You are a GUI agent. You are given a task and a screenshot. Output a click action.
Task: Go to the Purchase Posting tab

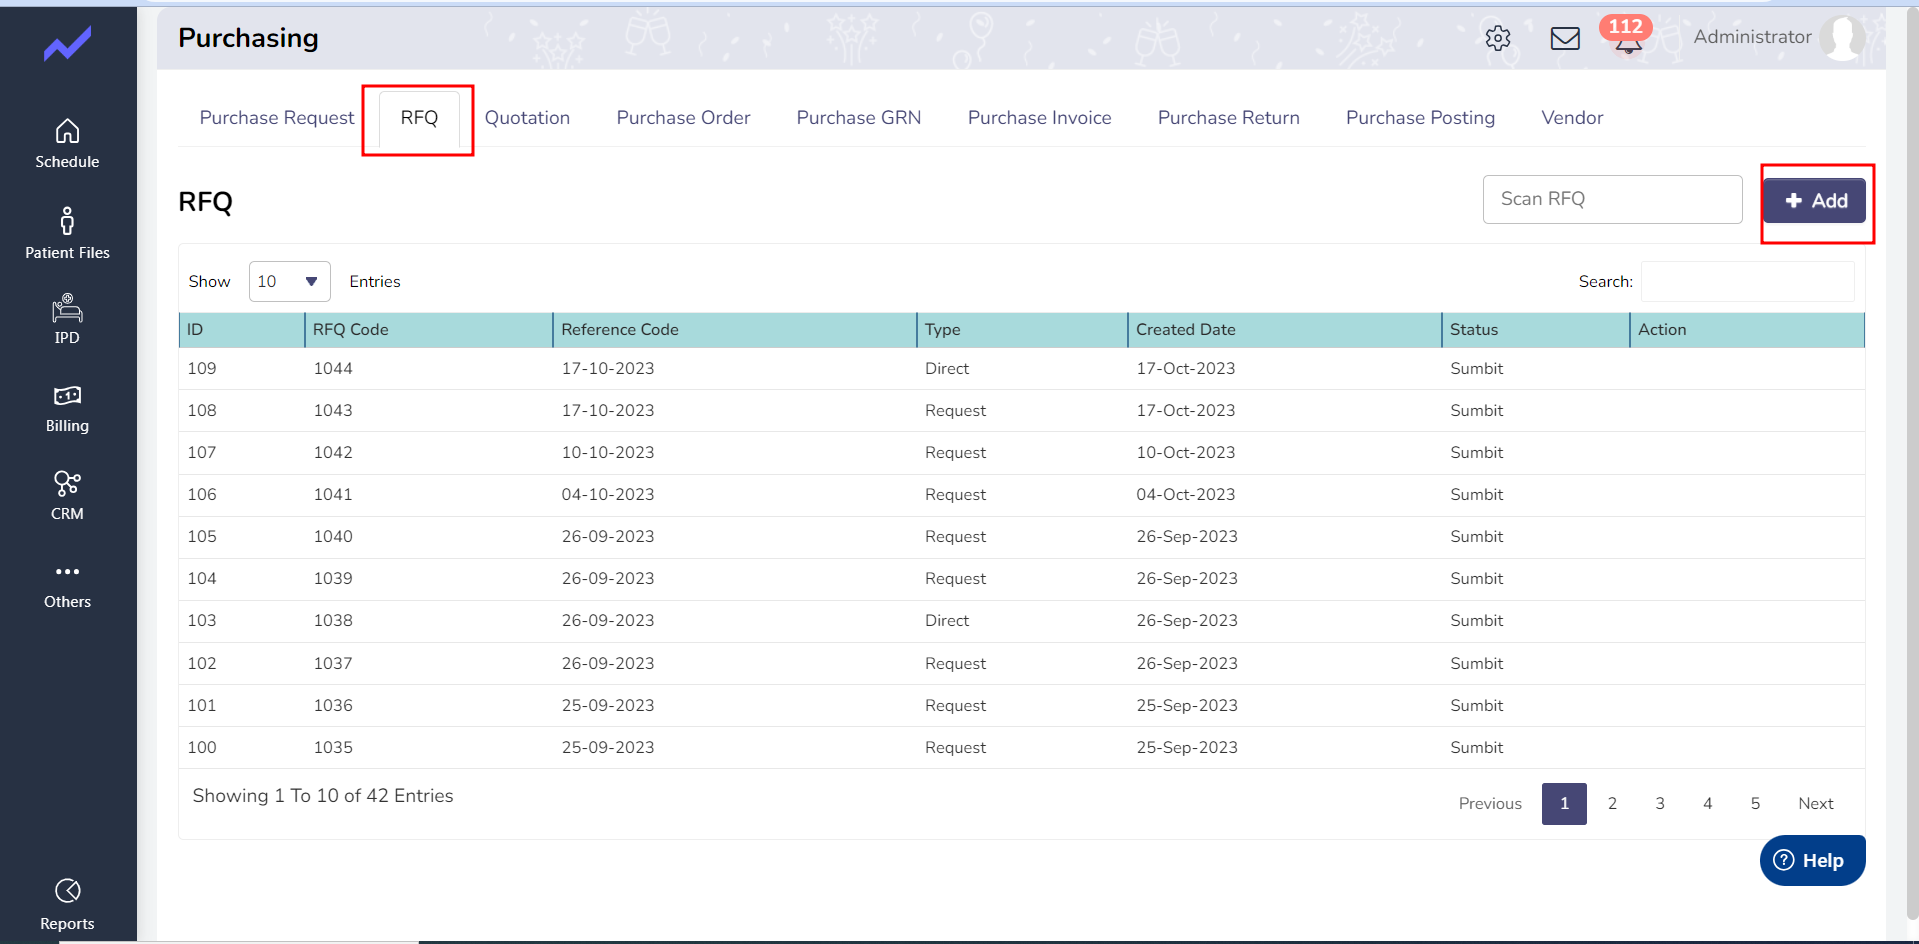(1420, 118)
